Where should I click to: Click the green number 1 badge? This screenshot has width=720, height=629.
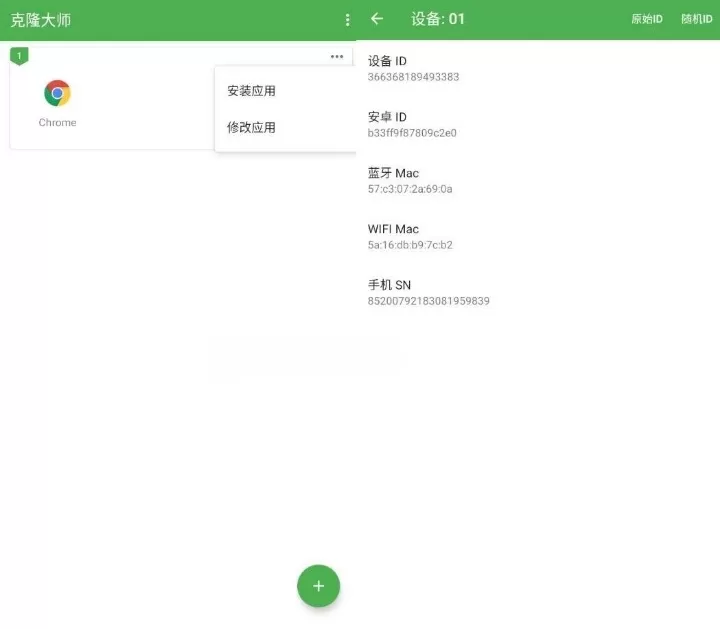click(19, 56)
